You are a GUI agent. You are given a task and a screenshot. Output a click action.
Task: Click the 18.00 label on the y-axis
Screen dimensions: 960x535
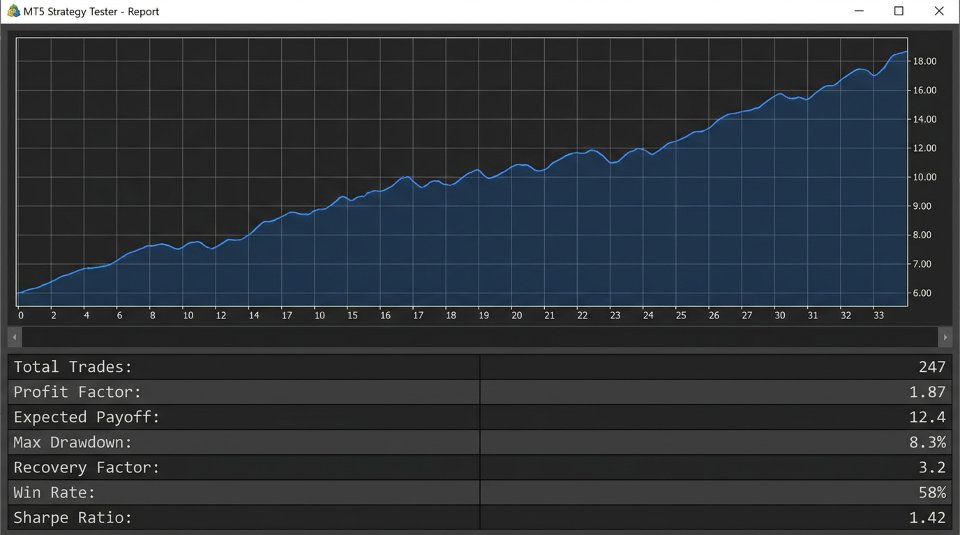[924, 61]
